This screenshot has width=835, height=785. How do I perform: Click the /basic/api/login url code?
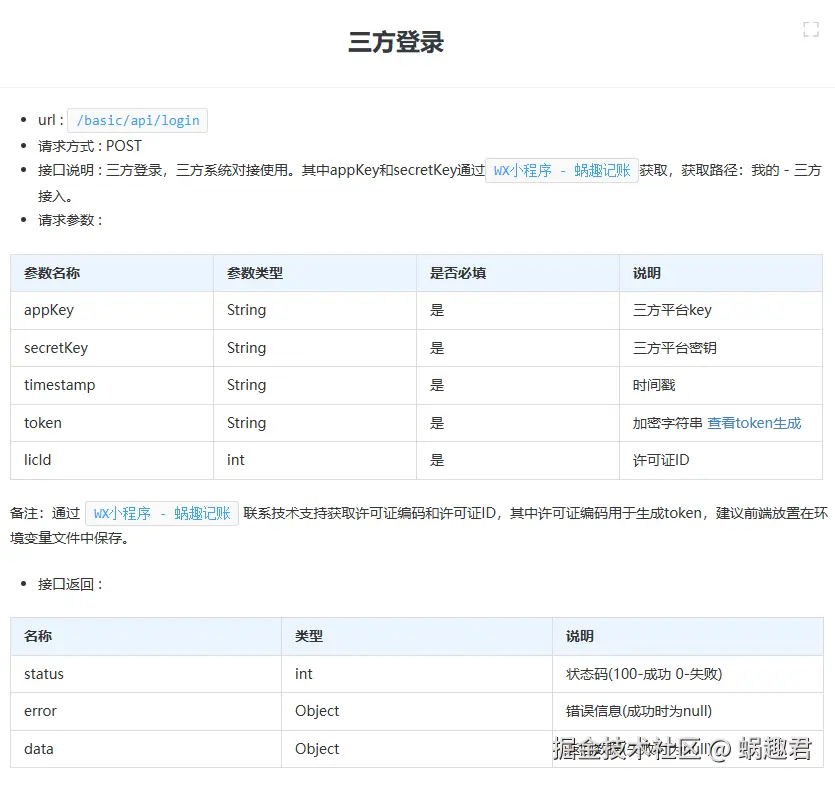[137, 120]
